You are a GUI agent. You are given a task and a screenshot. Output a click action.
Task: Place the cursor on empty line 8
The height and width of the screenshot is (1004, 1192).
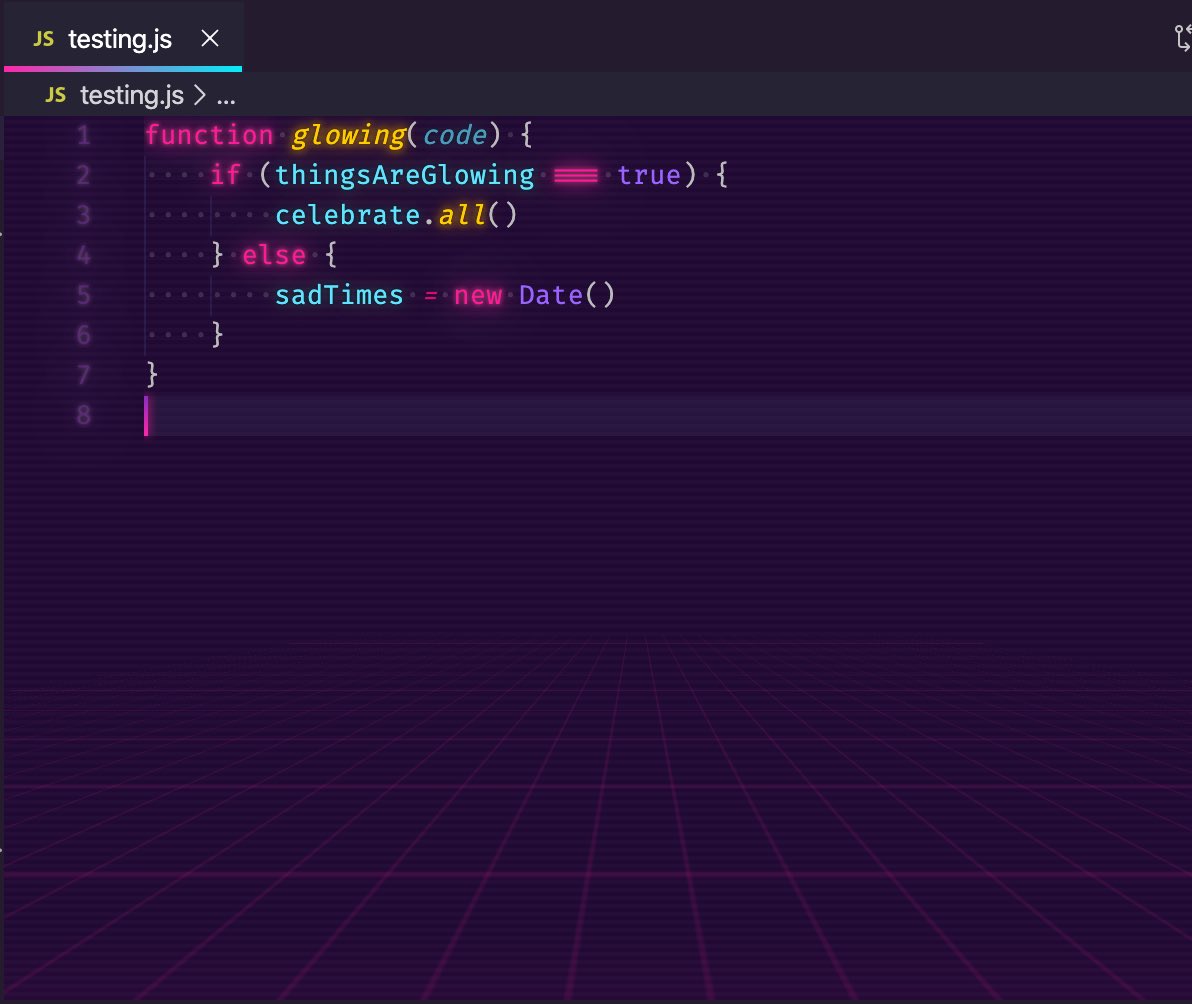pyautogui.click(x=668, y=415)
